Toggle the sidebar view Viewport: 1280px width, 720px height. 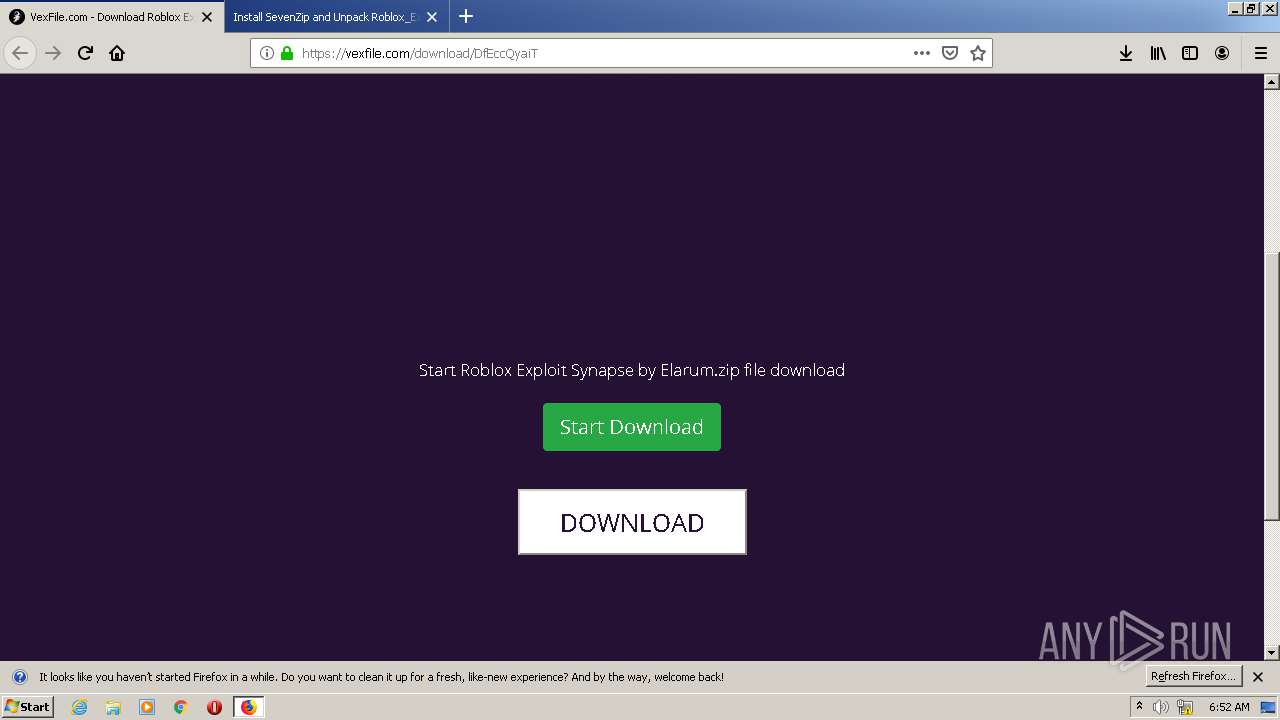coord(1190,53)
